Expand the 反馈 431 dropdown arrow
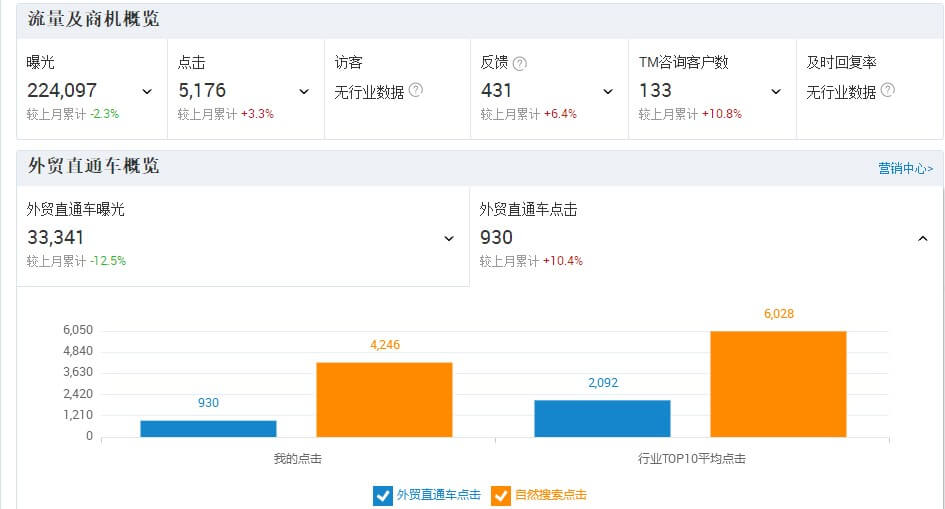 (x=608, y=92)
